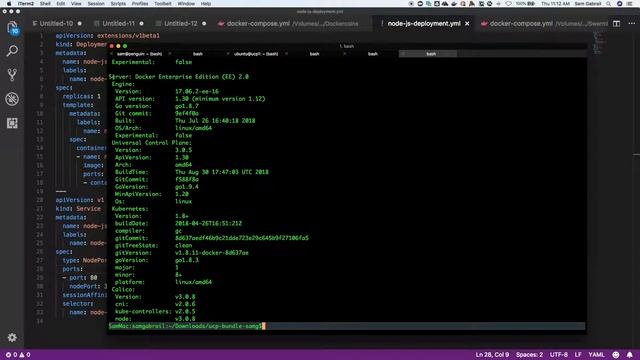Open the Toolbelt menu
640x360 pixels.
click(162, 4)
